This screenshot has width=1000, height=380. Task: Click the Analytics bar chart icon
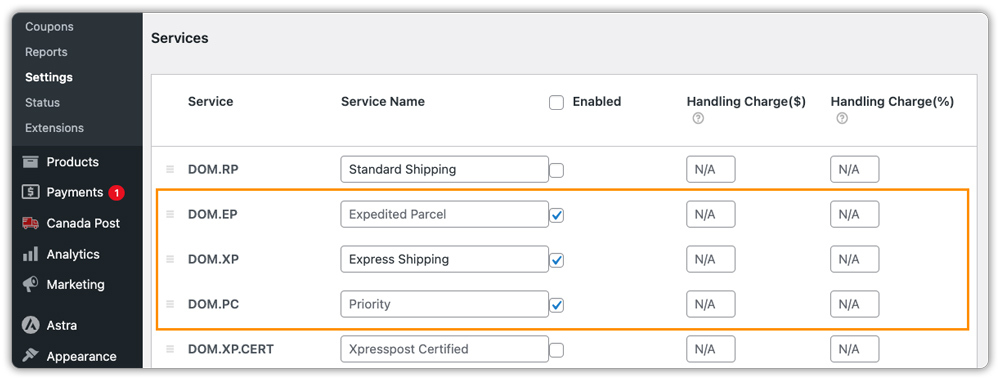coord(31,254)
